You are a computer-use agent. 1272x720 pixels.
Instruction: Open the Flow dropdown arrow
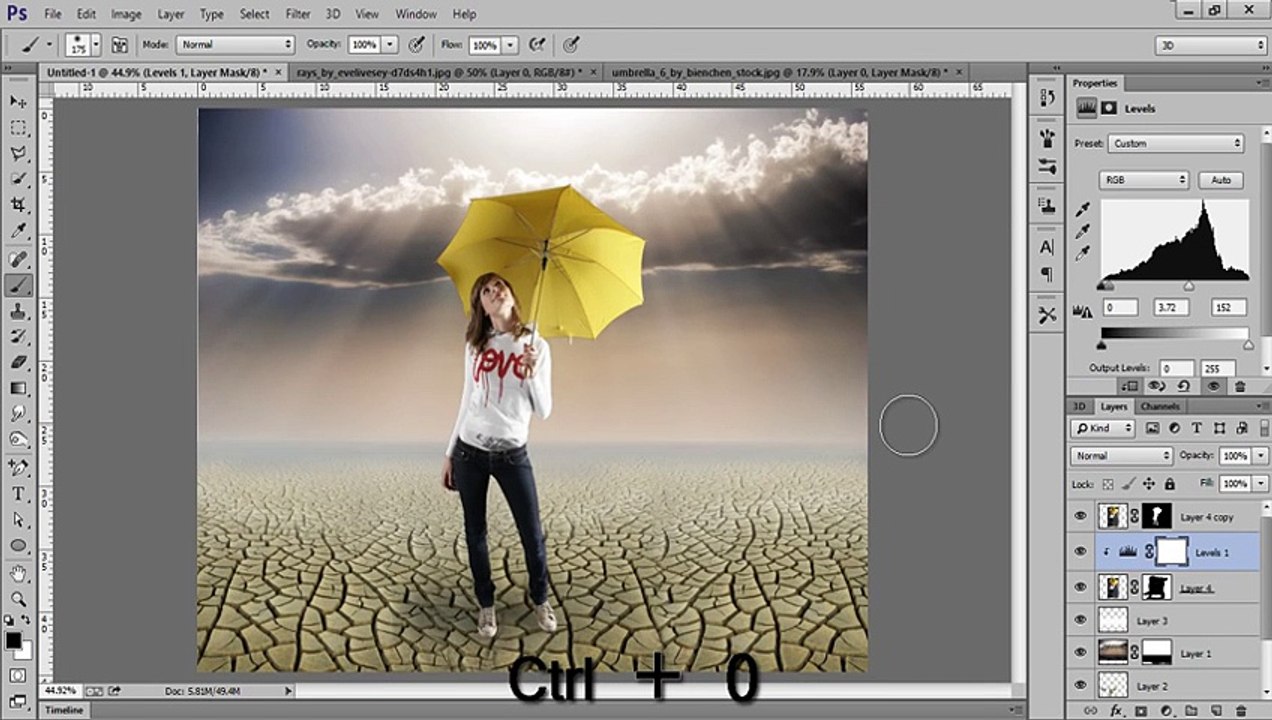510,45
